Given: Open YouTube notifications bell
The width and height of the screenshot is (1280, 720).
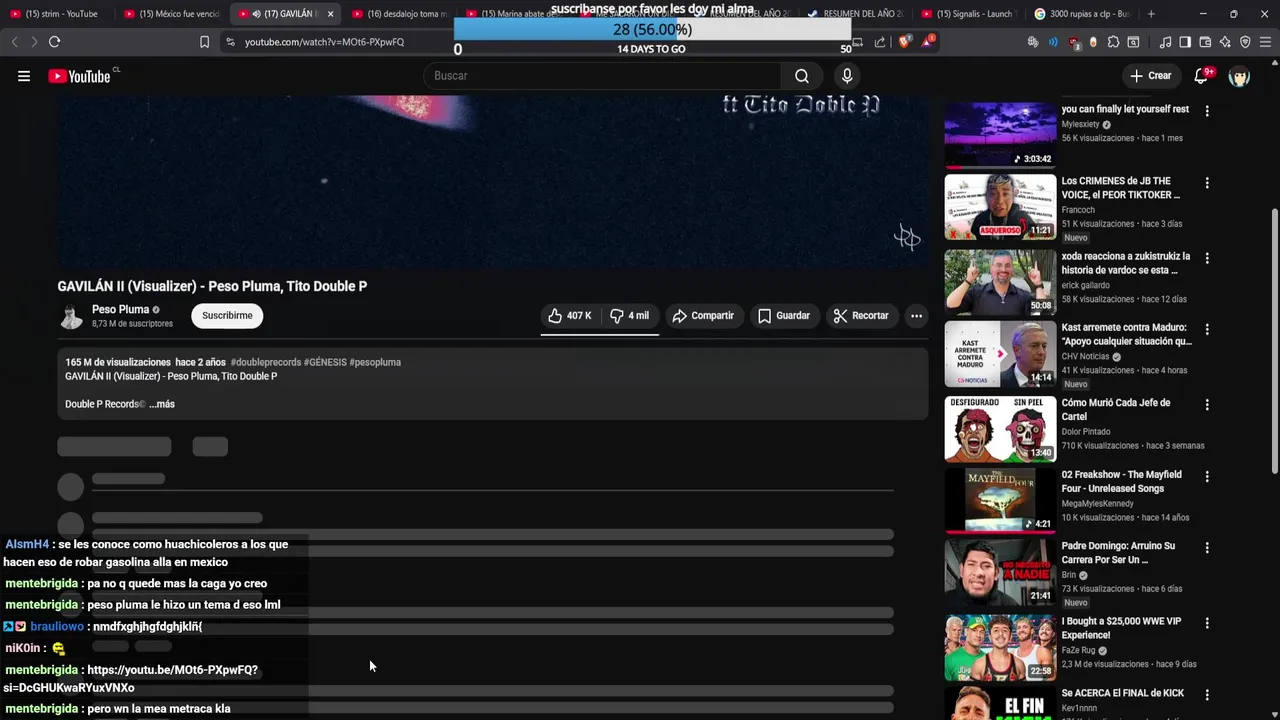Looking at the screenshot, I should (1202, 76).
